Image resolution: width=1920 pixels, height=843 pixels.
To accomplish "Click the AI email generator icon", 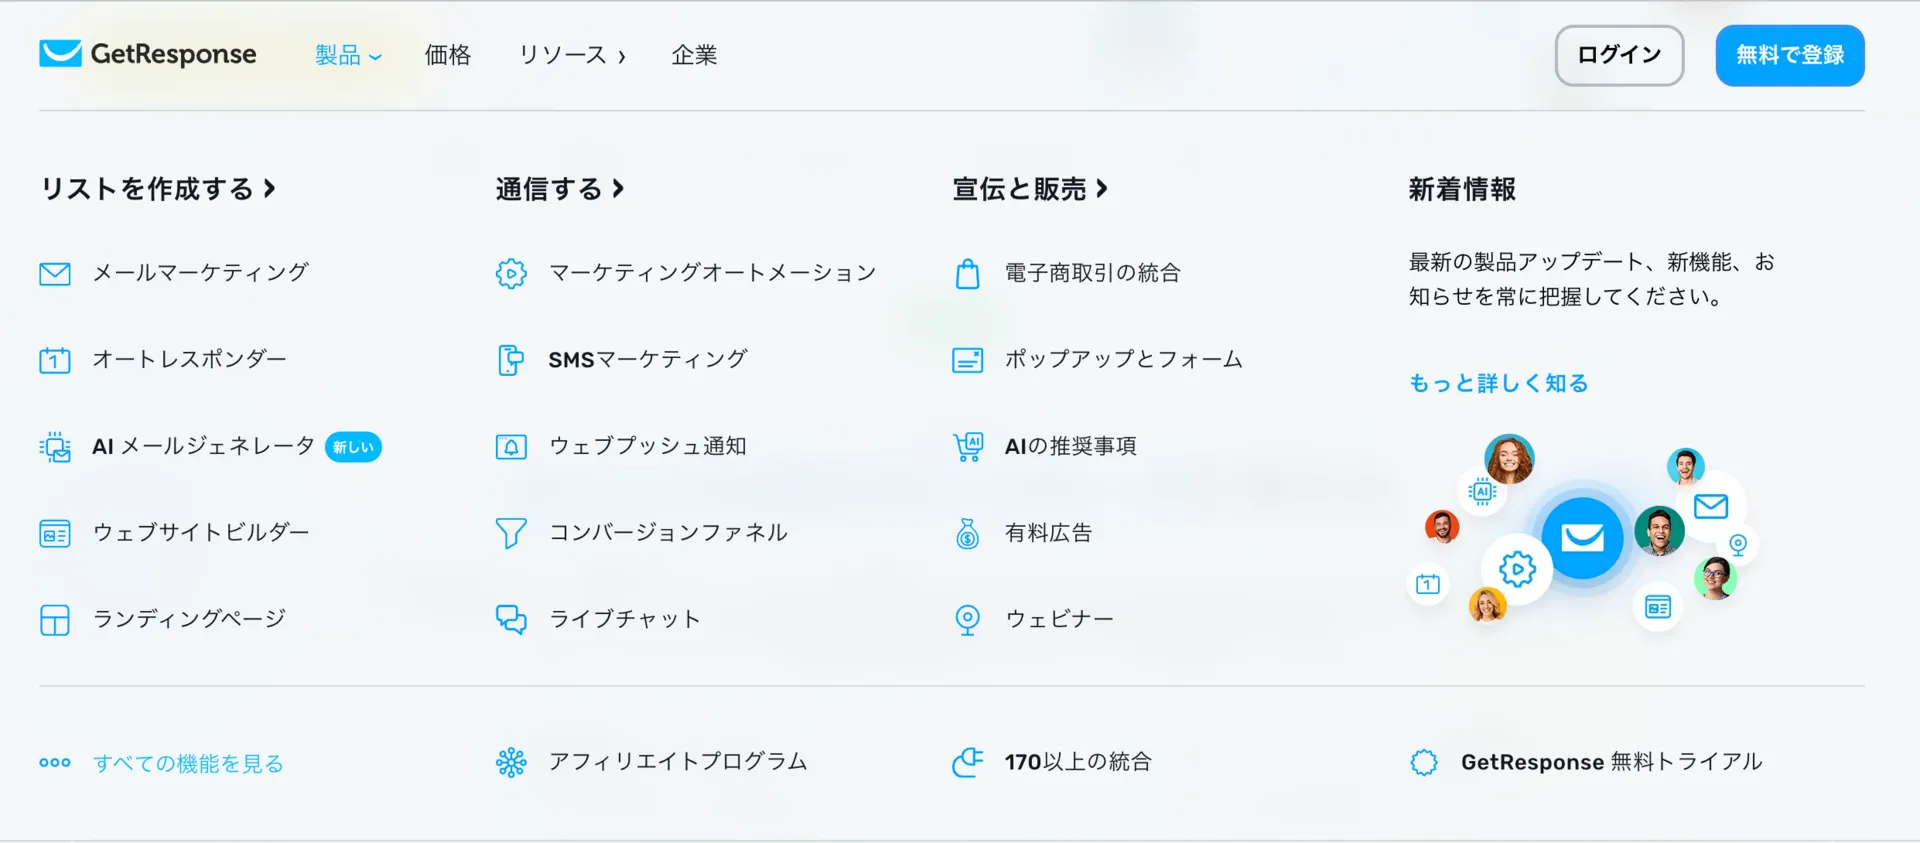I will (x=55, y=447).
